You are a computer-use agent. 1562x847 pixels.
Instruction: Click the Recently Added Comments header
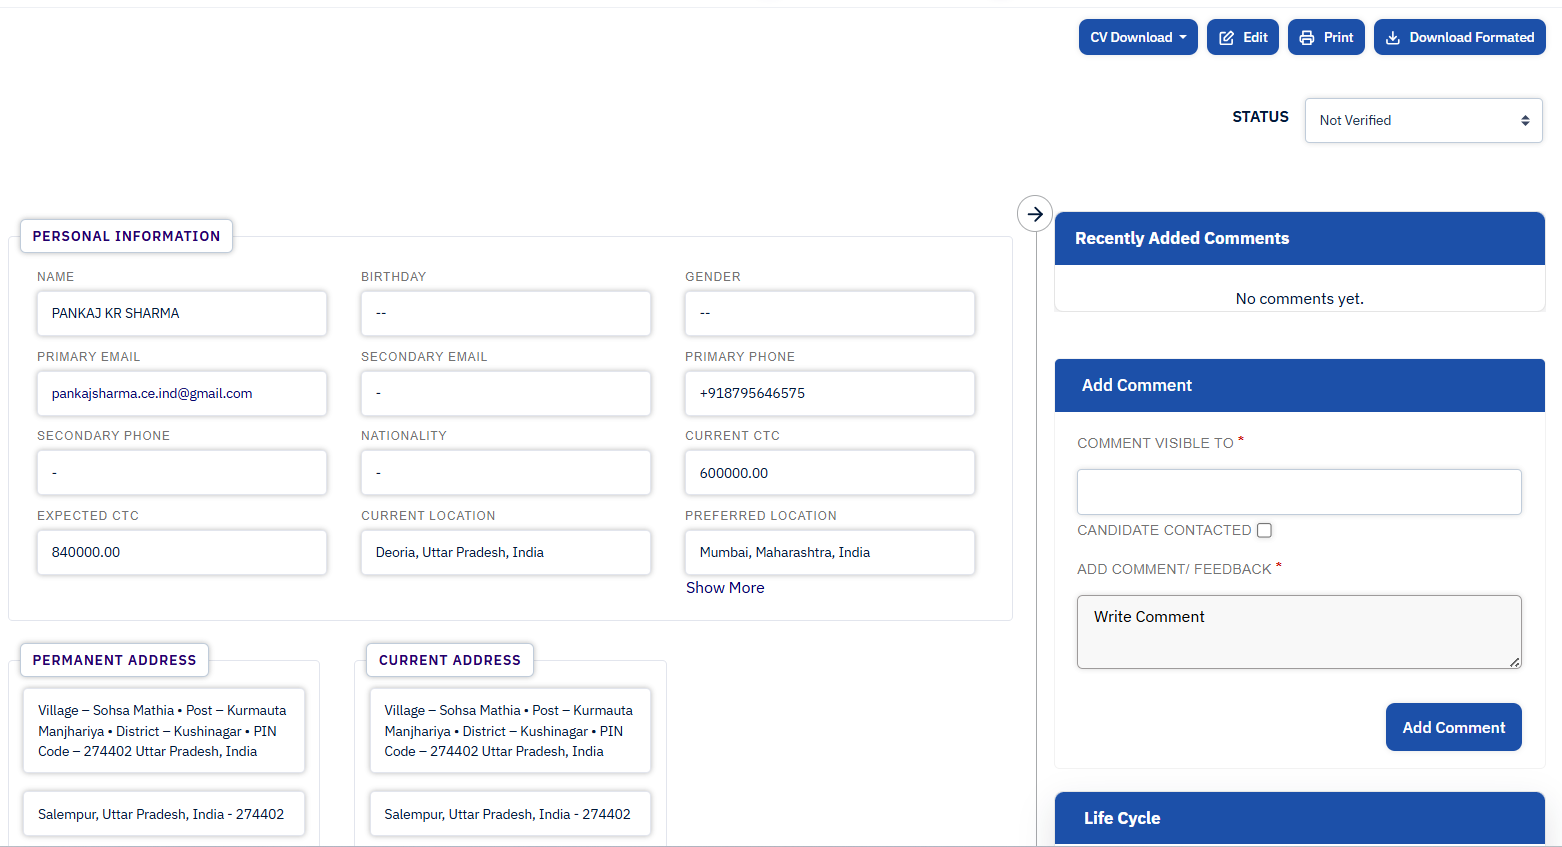click(1300, 238)
